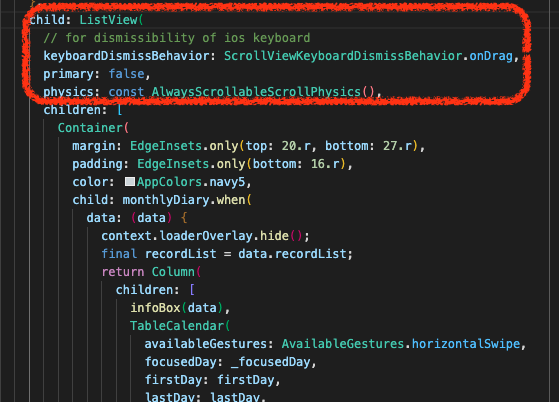
Task: Select the comment about ios keyboard dismissibility
Action: point(177,38)
